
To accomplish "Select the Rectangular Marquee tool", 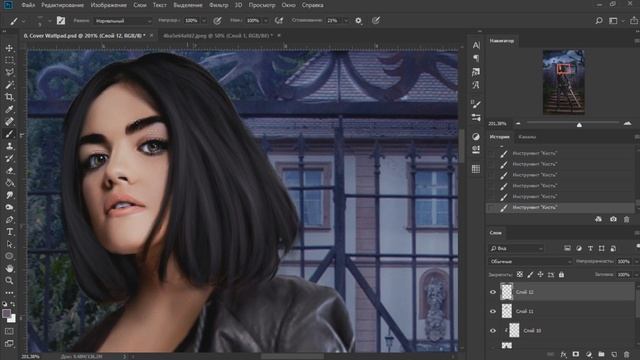I will tap(9, 60).
